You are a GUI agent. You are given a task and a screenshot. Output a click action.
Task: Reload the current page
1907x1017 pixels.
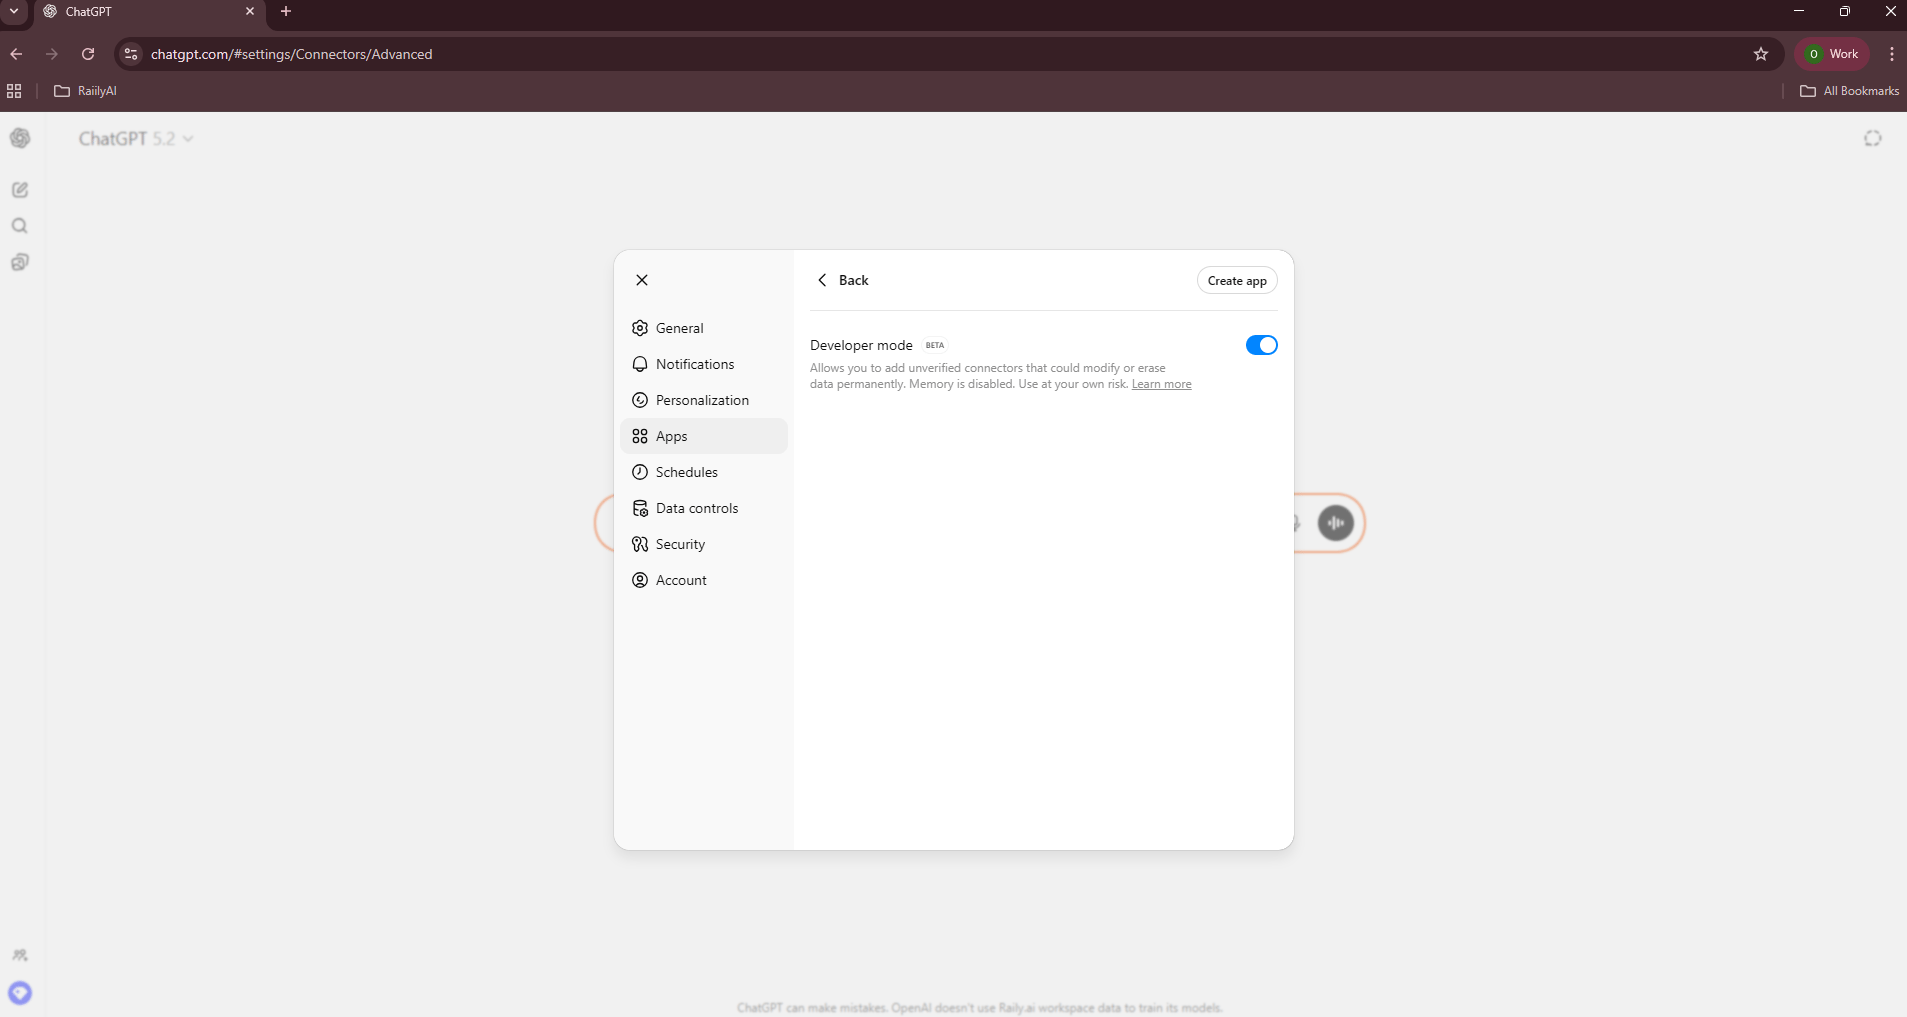coord(88,54)
